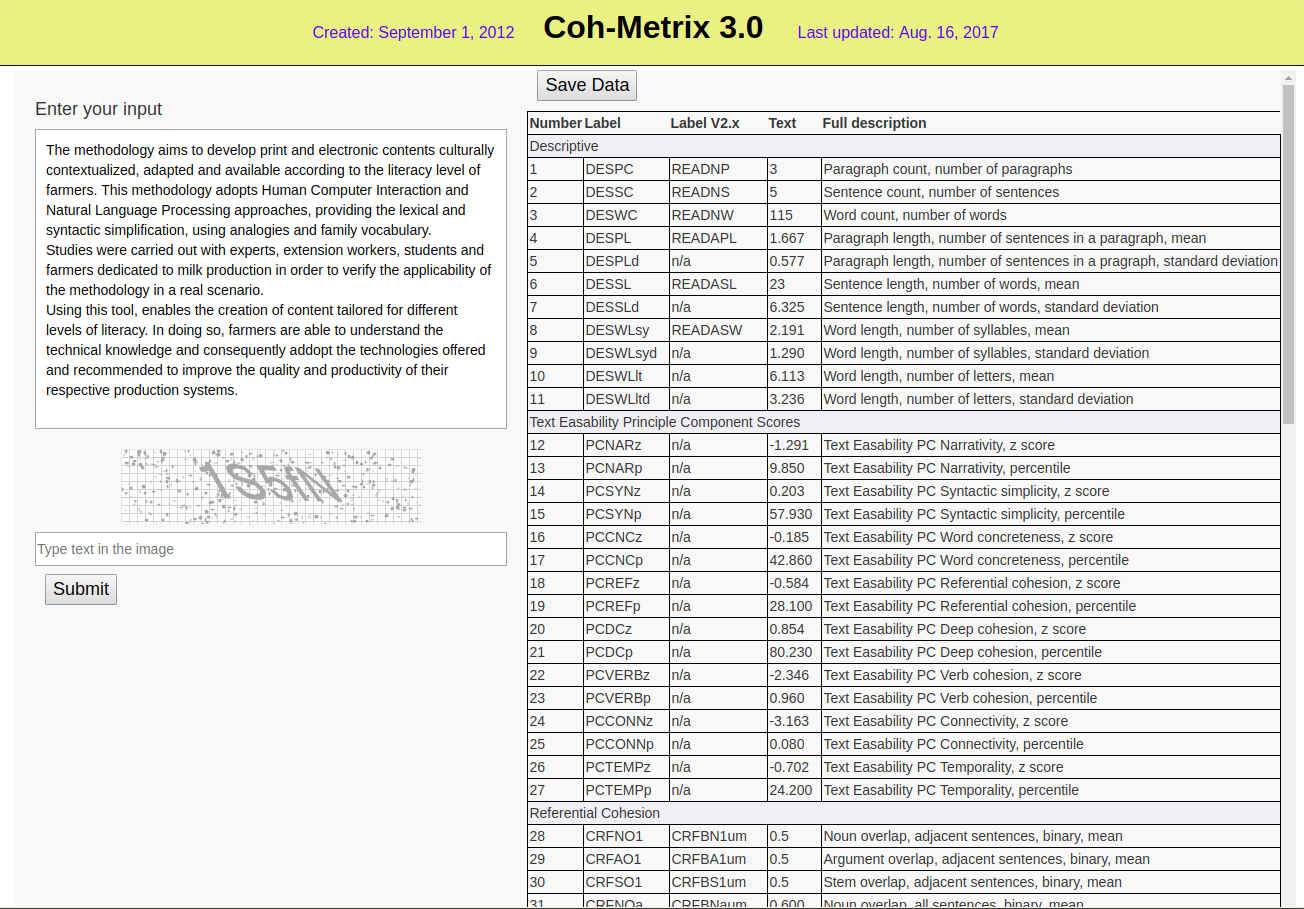Click the PCSYNz label cell
Viewport: 1304px width, 909px height.
[626, 491]
